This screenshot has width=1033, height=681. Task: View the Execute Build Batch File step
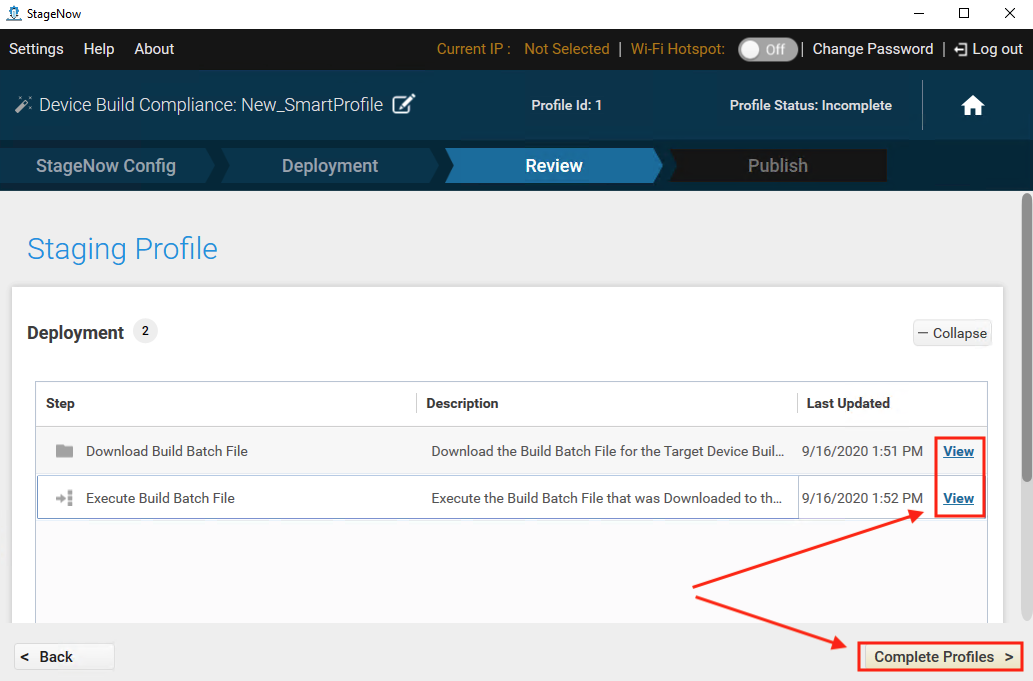[x=958, y=498]
